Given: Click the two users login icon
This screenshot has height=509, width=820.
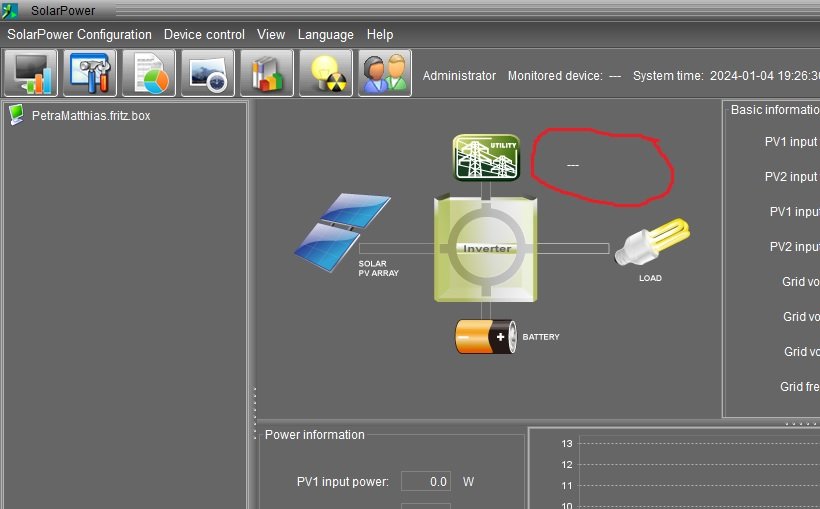Looking at the screenshot, I should 385,74.
